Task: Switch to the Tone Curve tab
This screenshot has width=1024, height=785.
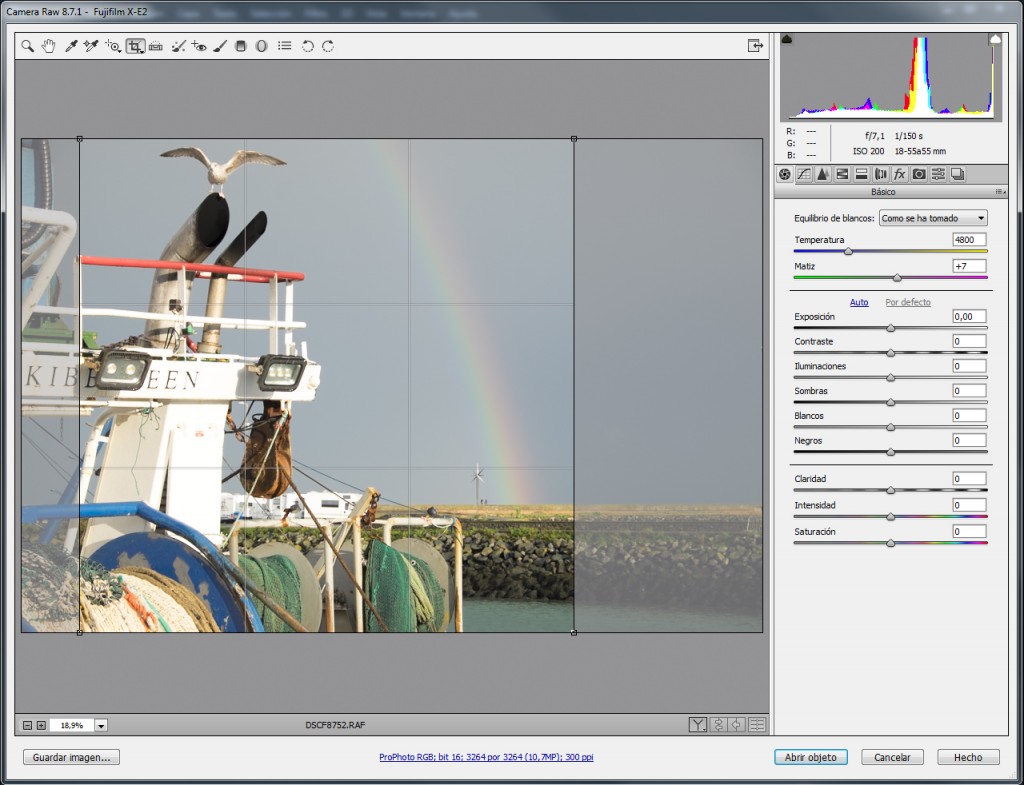Action: click(804, 174)
